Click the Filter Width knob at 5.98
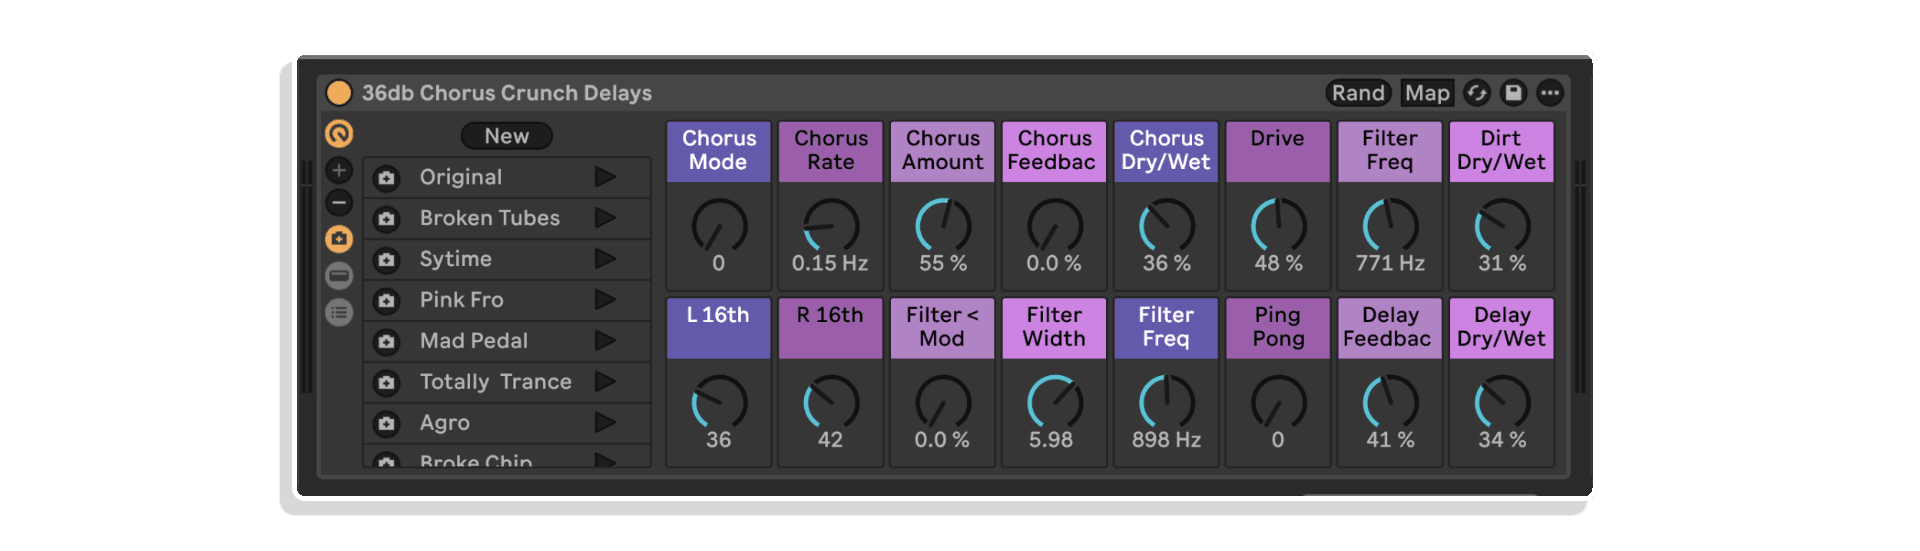Image resolution: width=1920 pixels, height=551 pixels. [x=1055, y=402]
